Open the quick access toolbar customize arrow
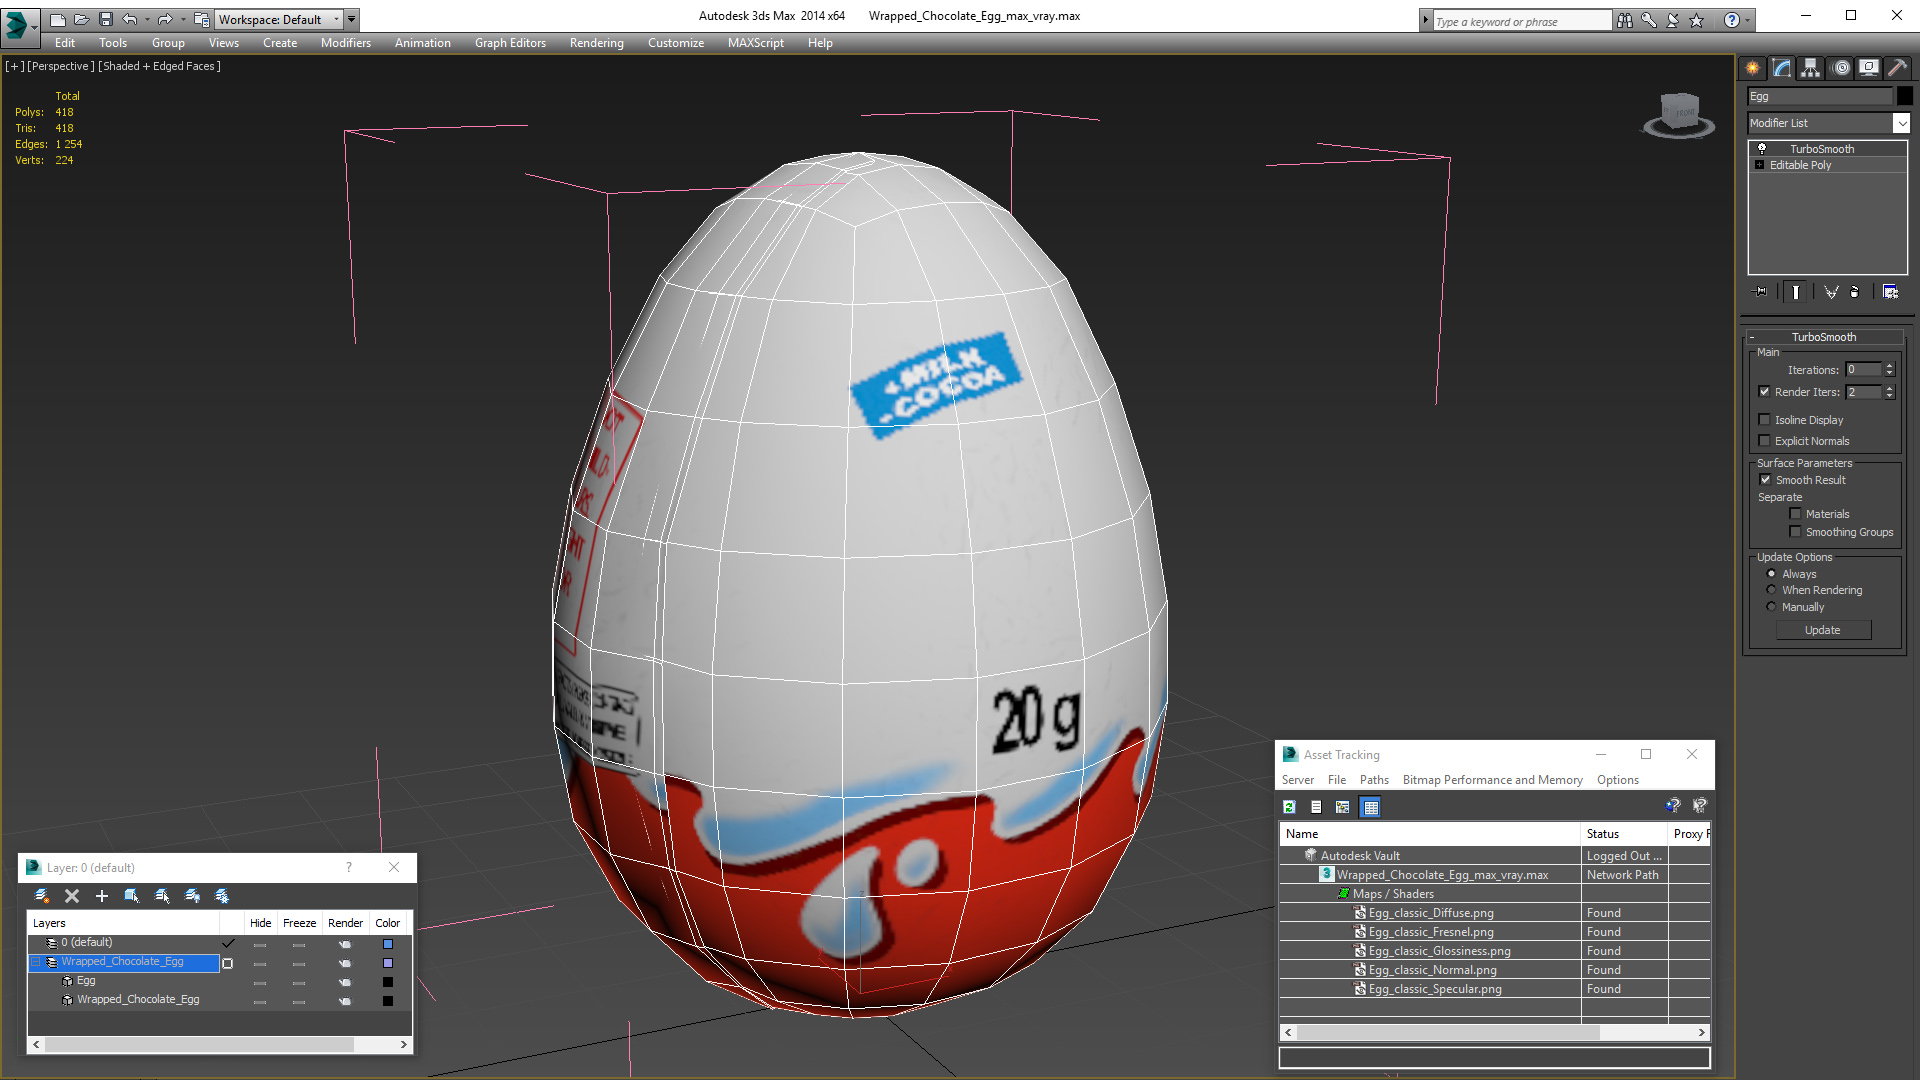The width and height of the screenshot is (1920, 1080). (x=352, y=19)
